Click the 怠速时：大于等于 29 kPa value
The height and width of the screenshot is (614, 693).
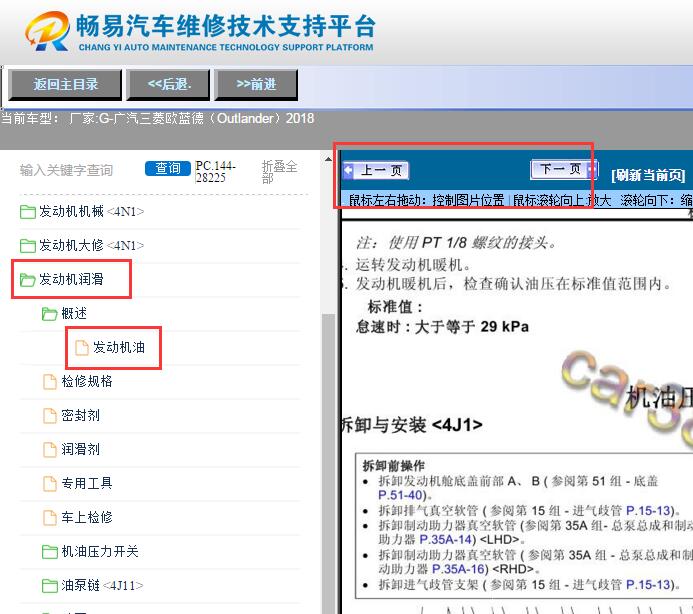(442, 327)
